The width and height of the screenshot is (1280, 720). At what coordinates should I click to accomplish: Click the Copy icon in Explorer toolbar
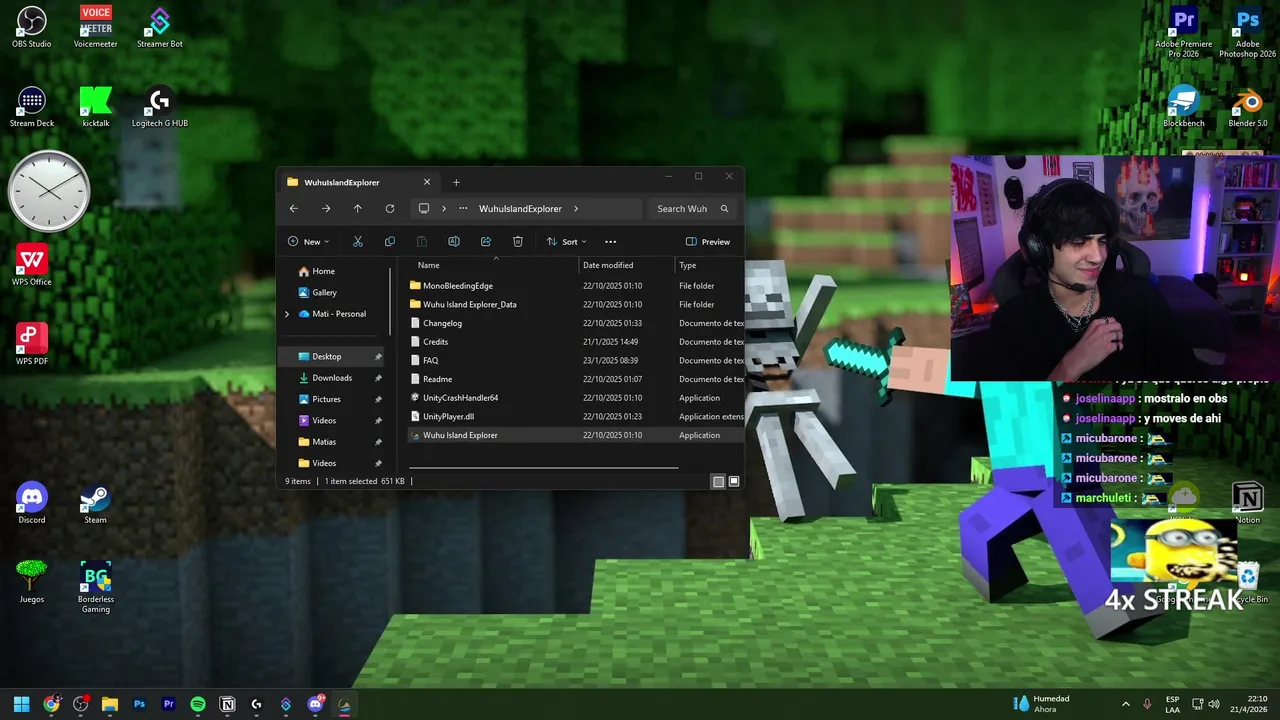tap(390, 242)
